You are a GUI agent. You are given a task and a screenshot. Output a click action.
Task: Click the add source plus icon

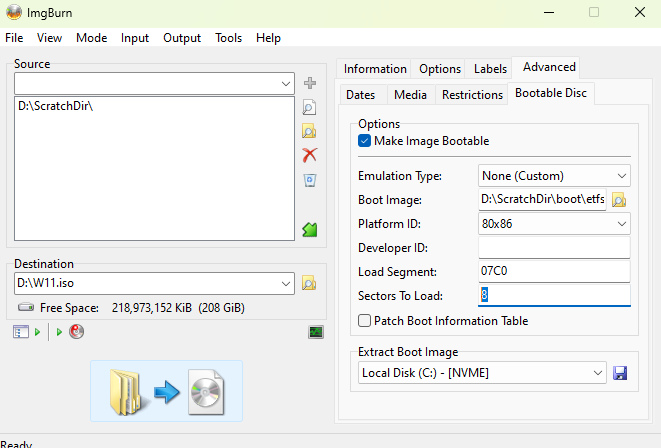[x=310, y=83]
